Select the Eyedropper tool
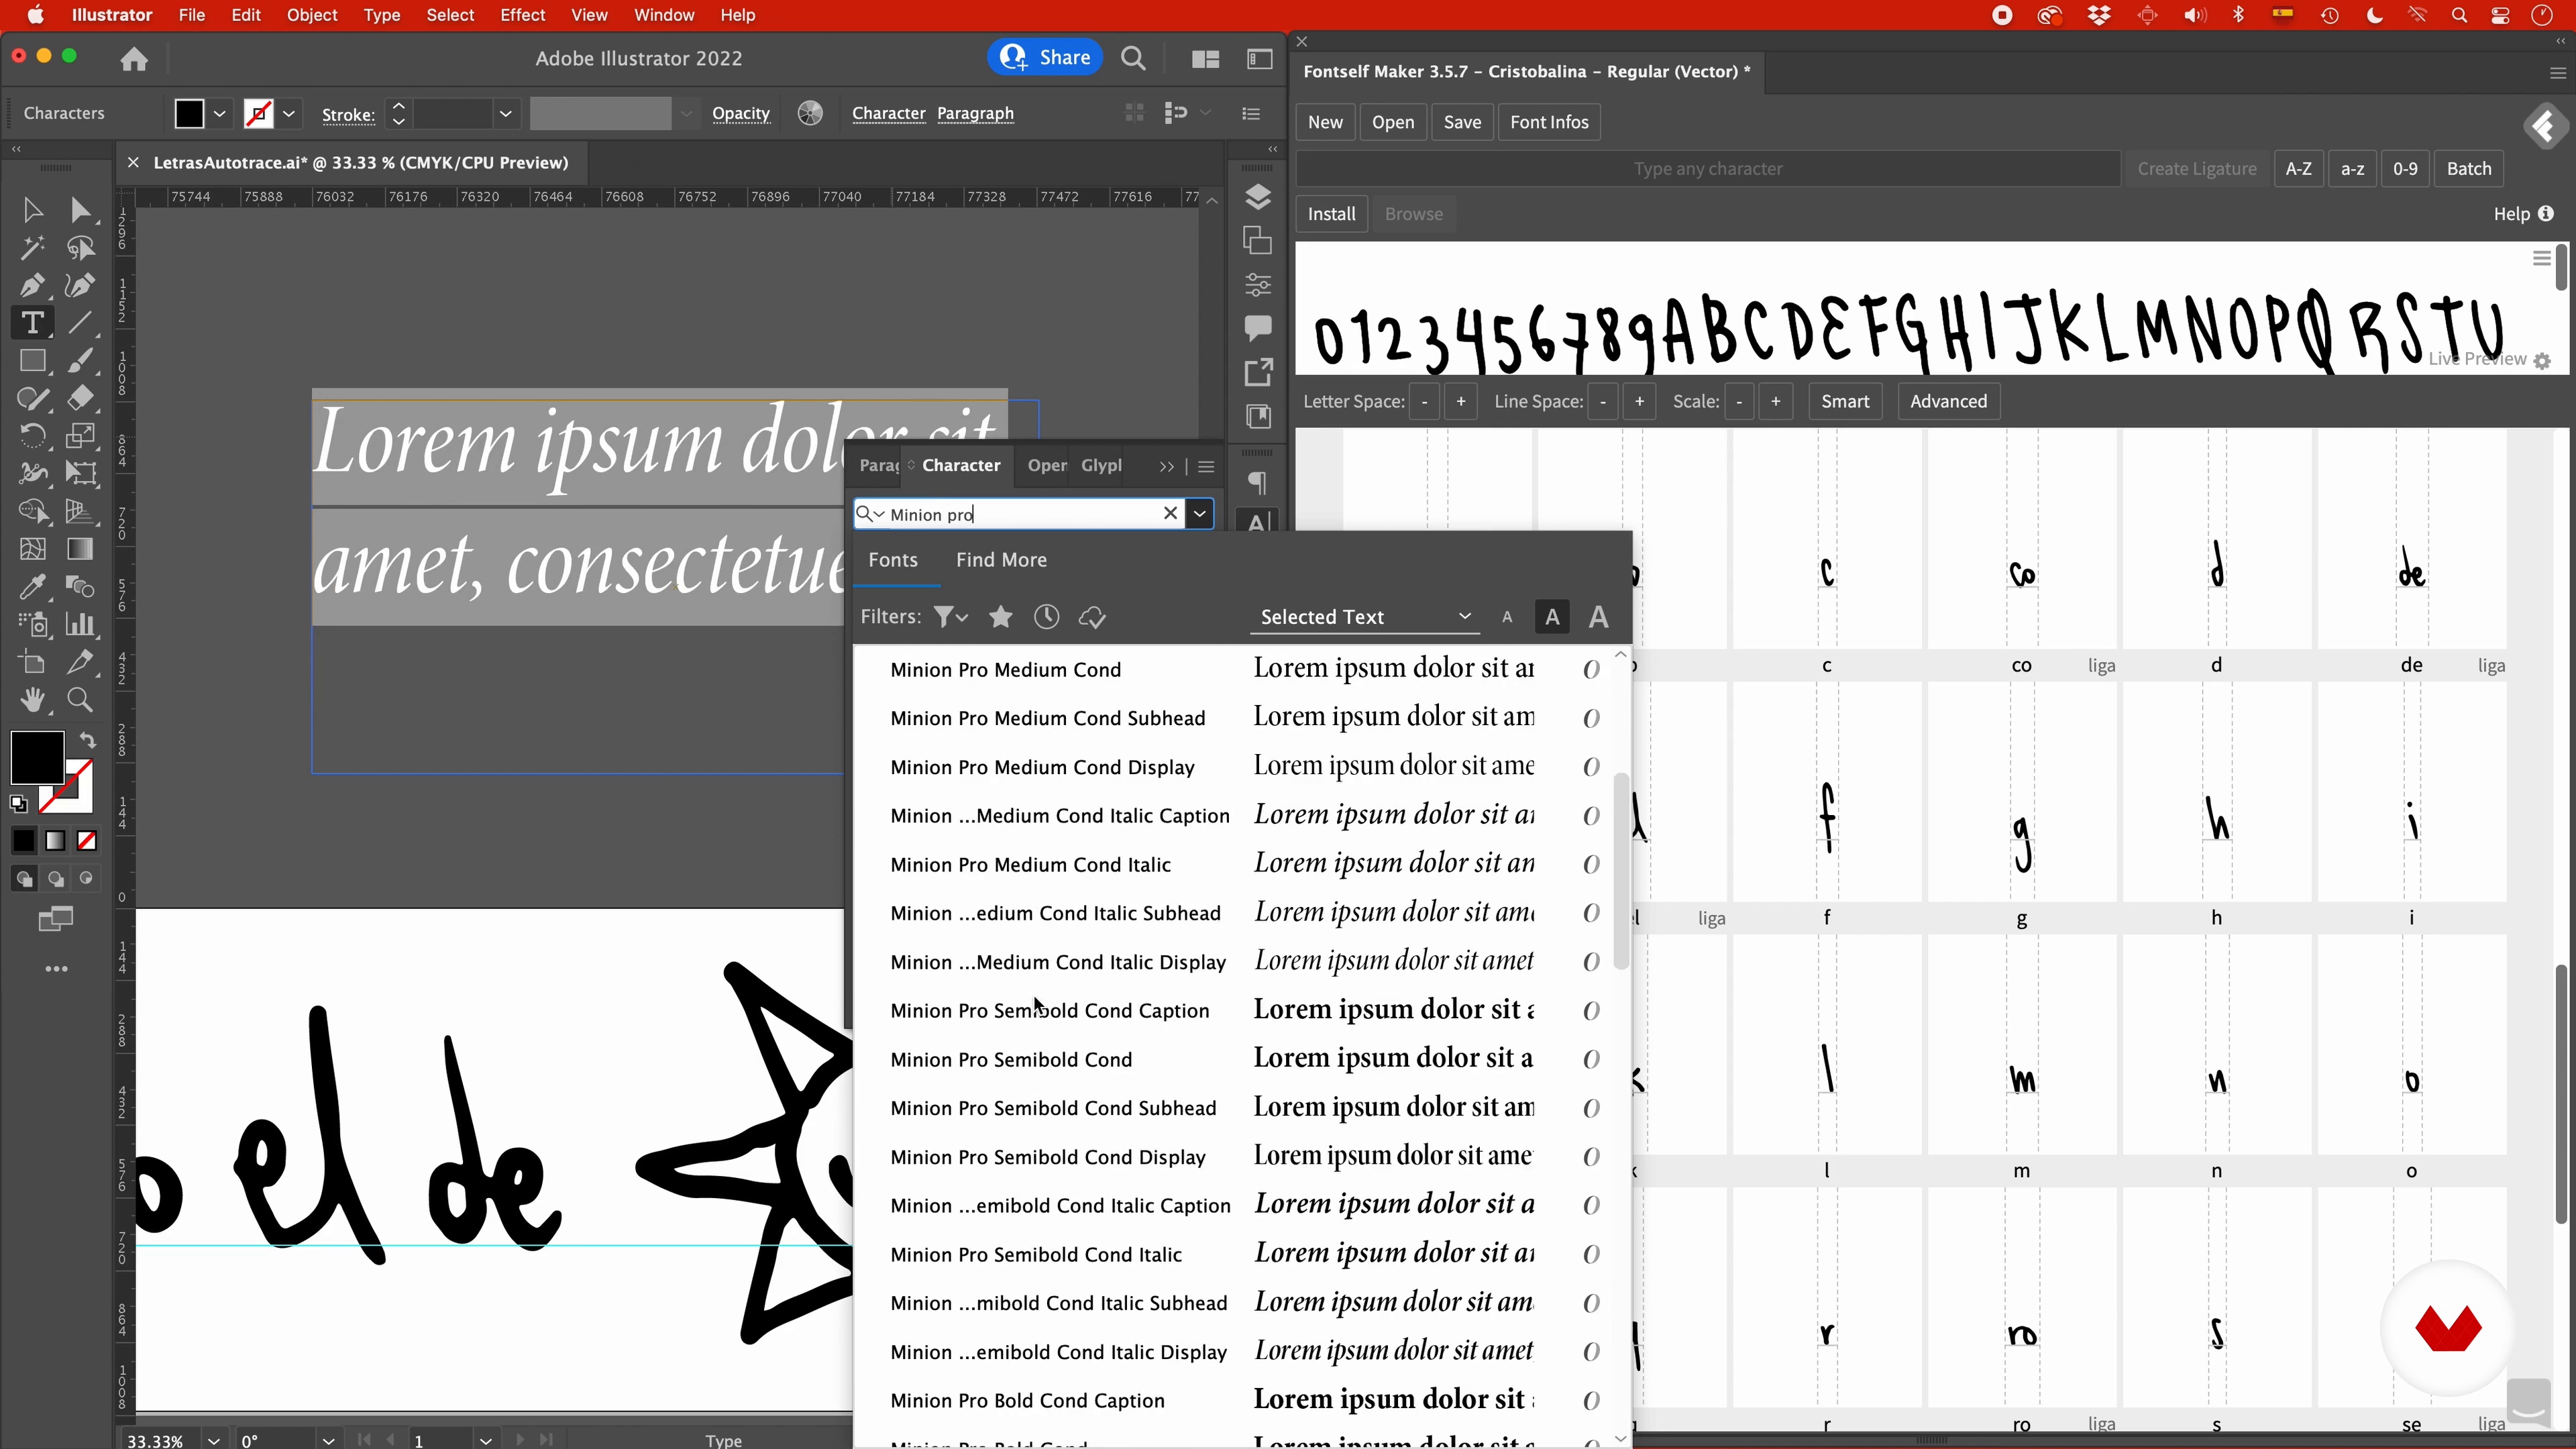 coord(32,587)
